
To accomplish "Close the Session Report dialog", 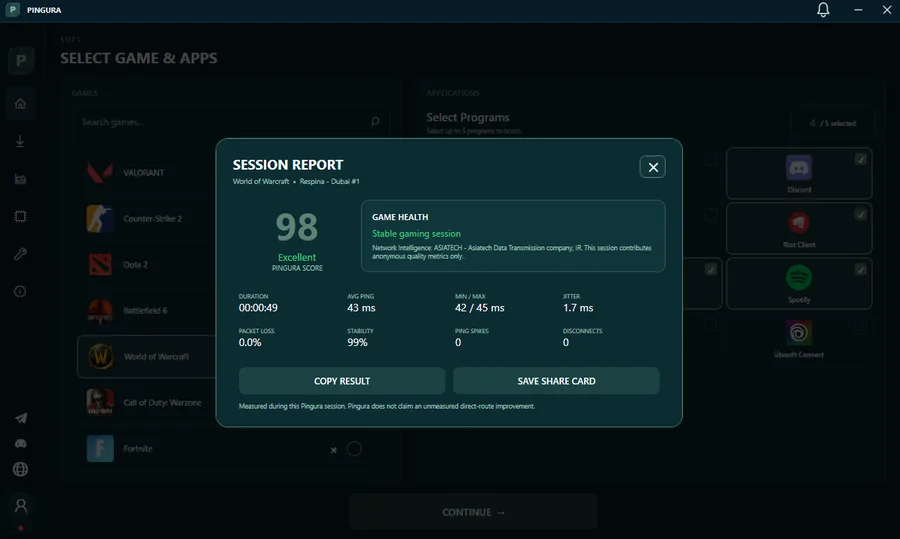I will point(653,167).
